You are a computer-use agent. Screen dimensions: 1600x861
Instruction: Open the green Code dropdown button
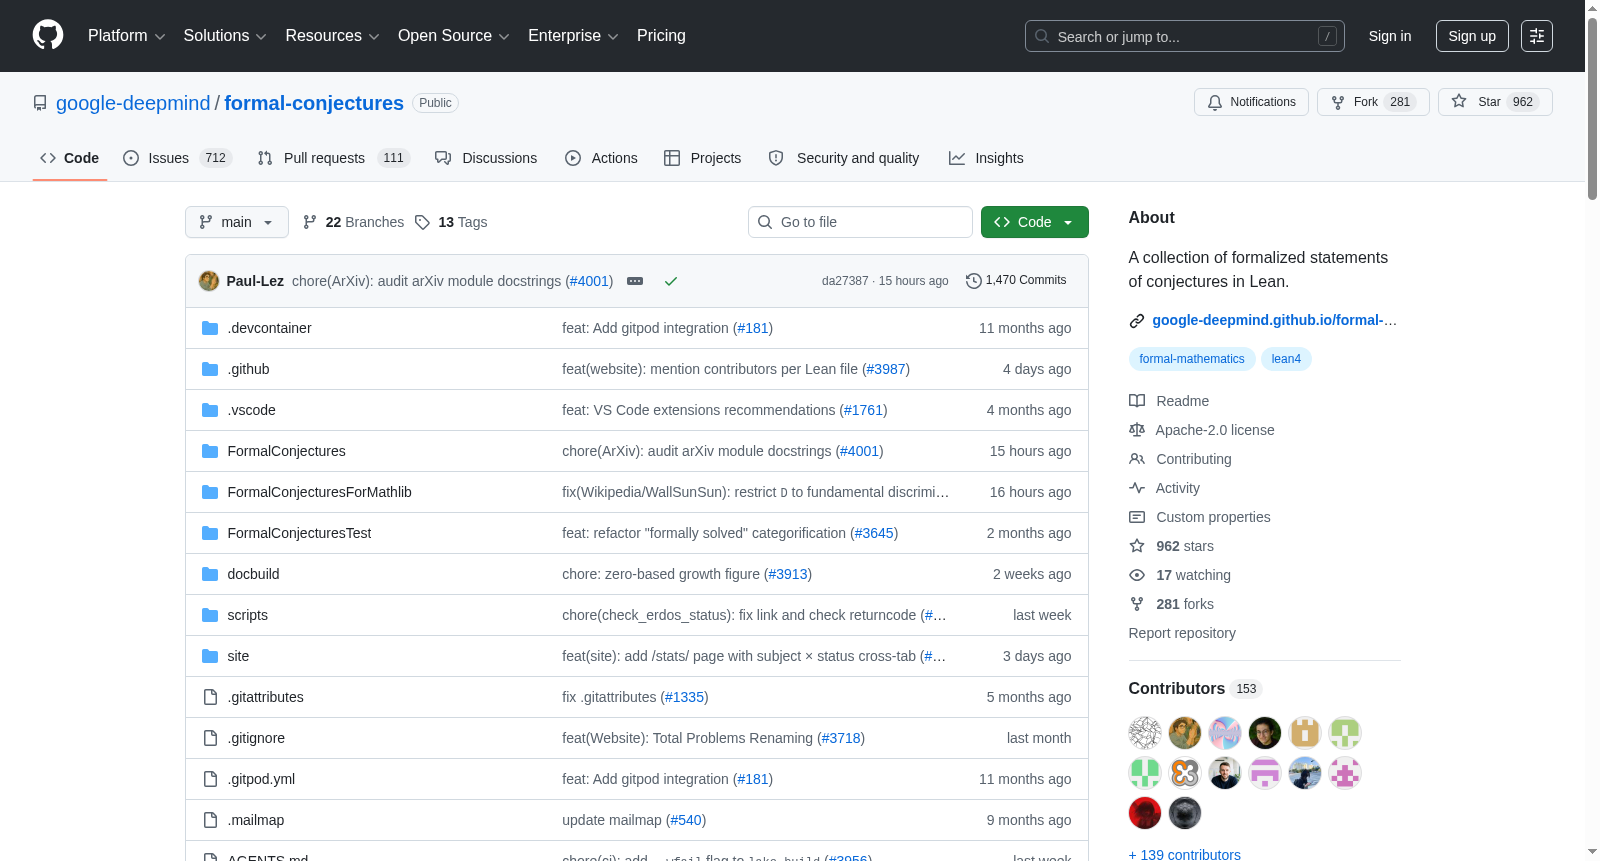(1035, 222)
